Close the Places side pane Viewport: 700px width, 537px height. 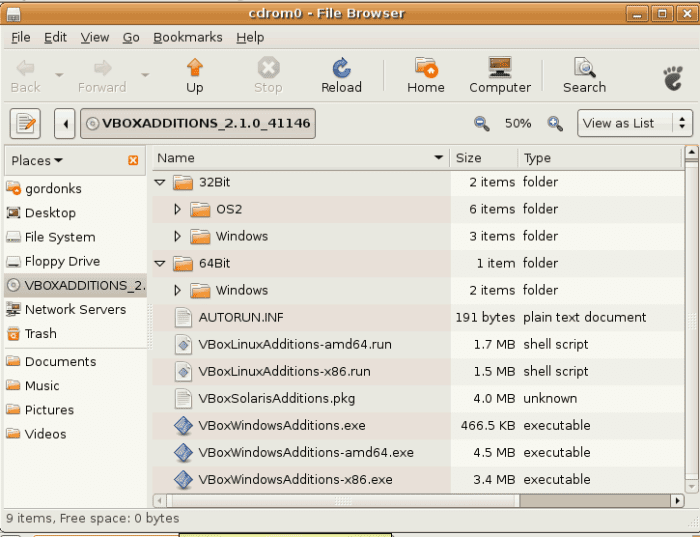point(133,160)
